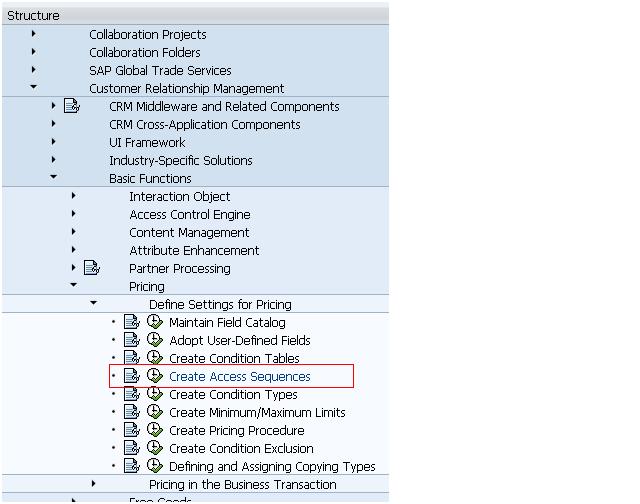Expand CRM Middleware and Related Components arrow
The image size is (640, 504).
(53, 106)
